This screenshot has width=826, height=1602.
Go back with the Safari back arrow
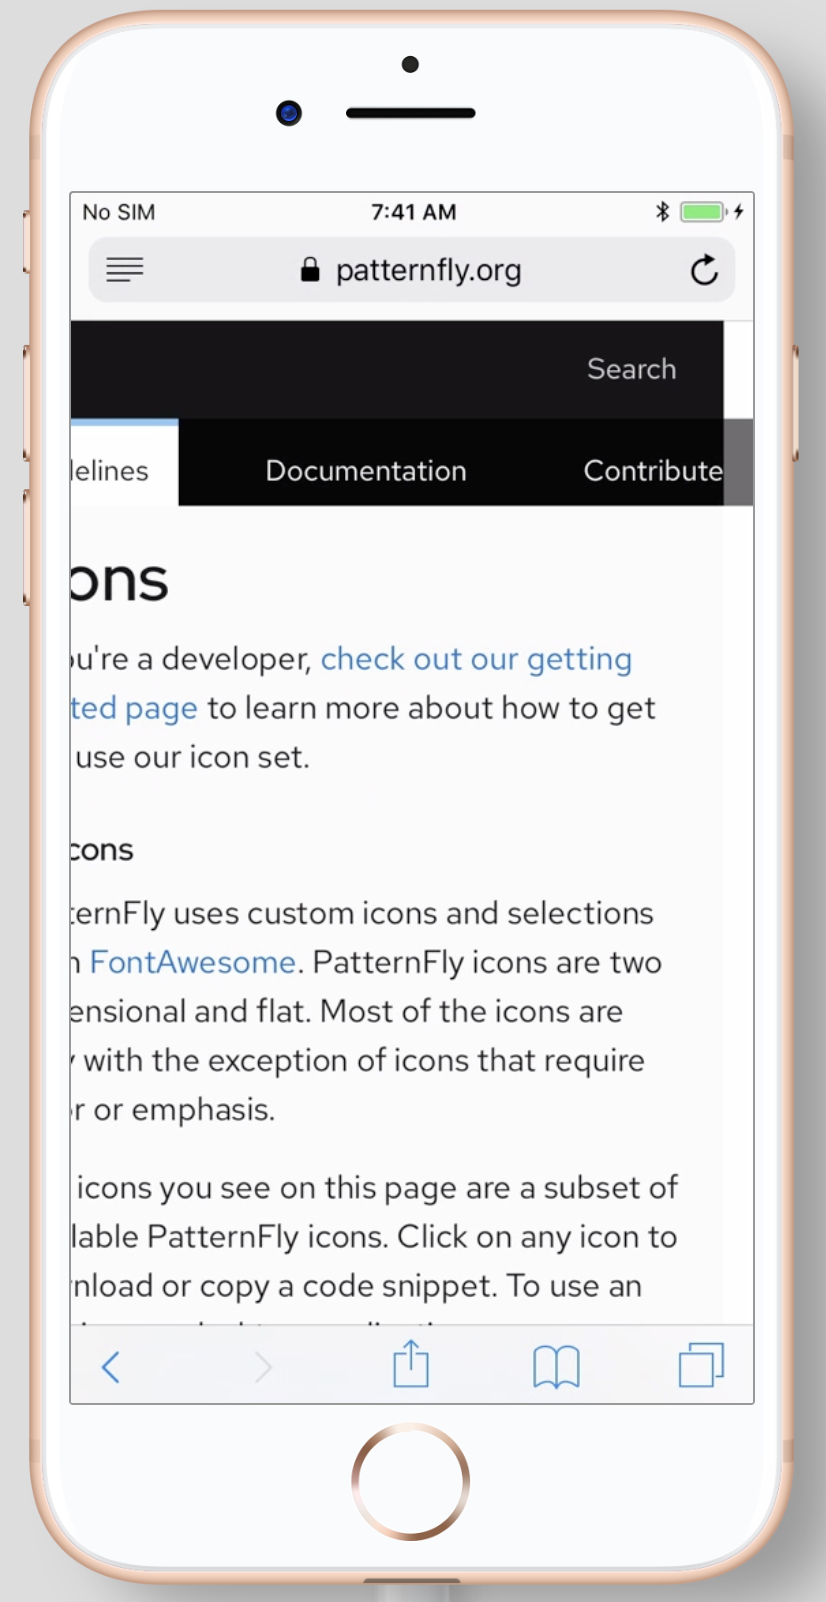point(111,1367)
